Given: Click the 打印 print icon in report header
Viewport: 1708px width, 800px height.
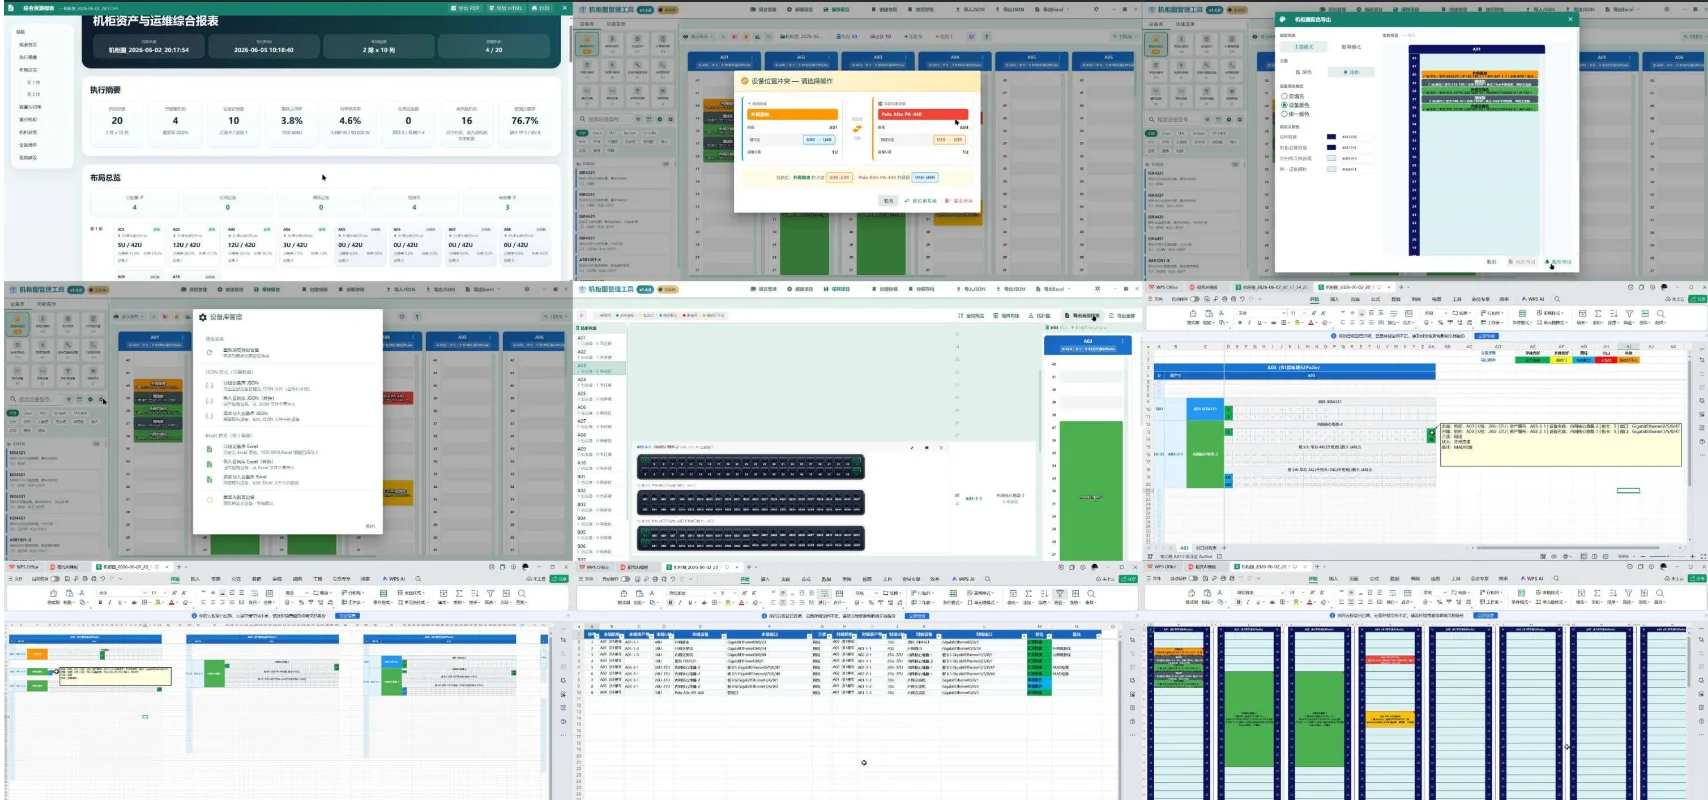Looking at the screenshot, I should 534,8.
